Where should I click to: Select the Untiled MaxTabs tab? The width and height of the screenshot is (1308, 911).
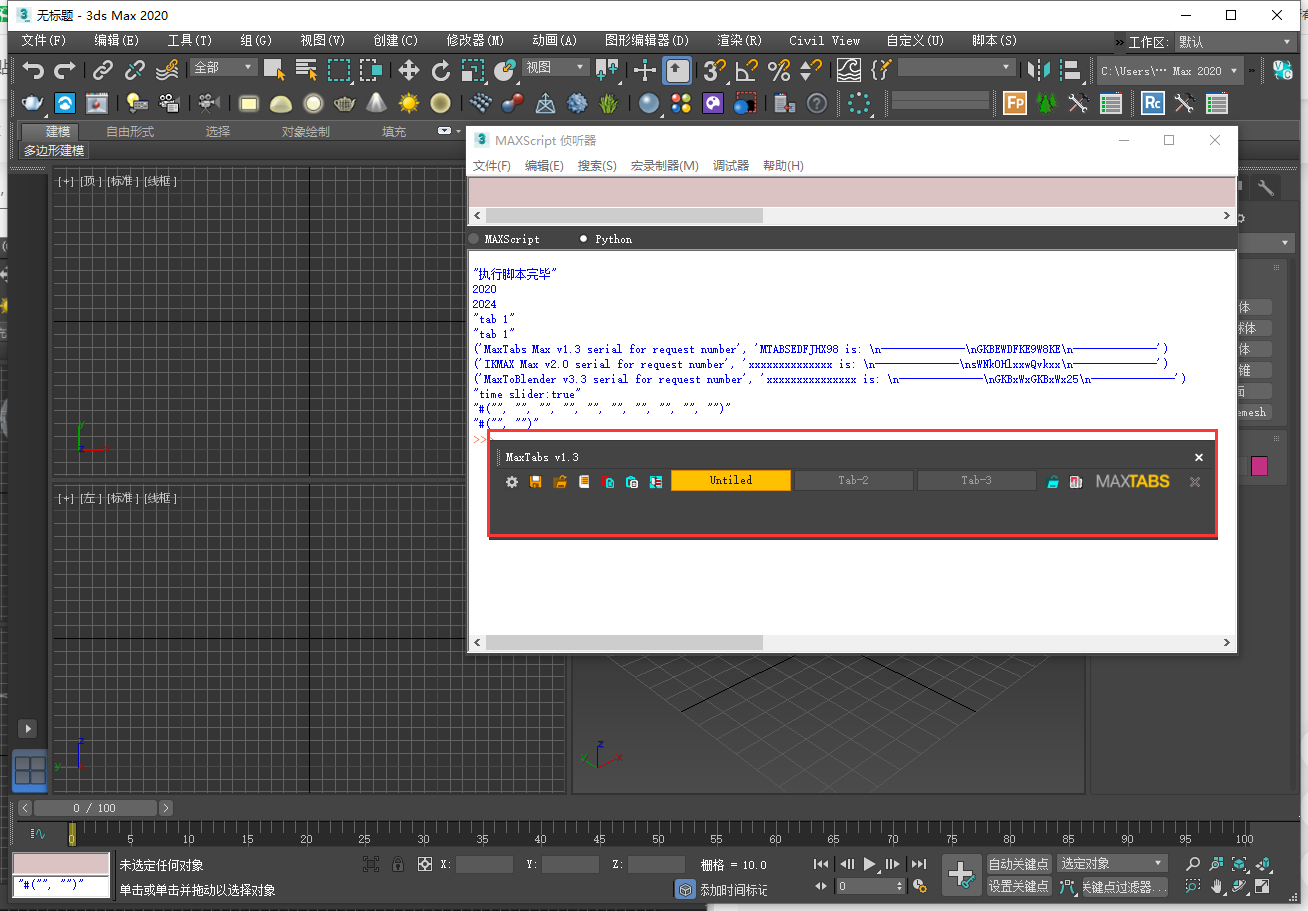click(x=731, y=481)
